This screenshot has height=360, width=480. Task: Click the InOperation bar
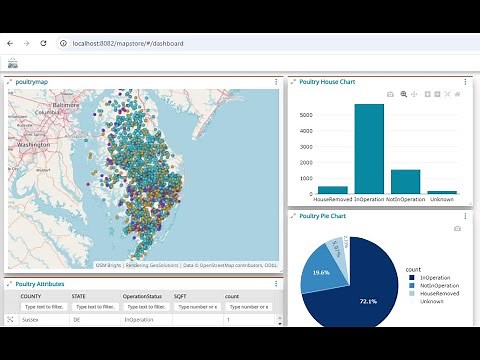pos(369,149)
